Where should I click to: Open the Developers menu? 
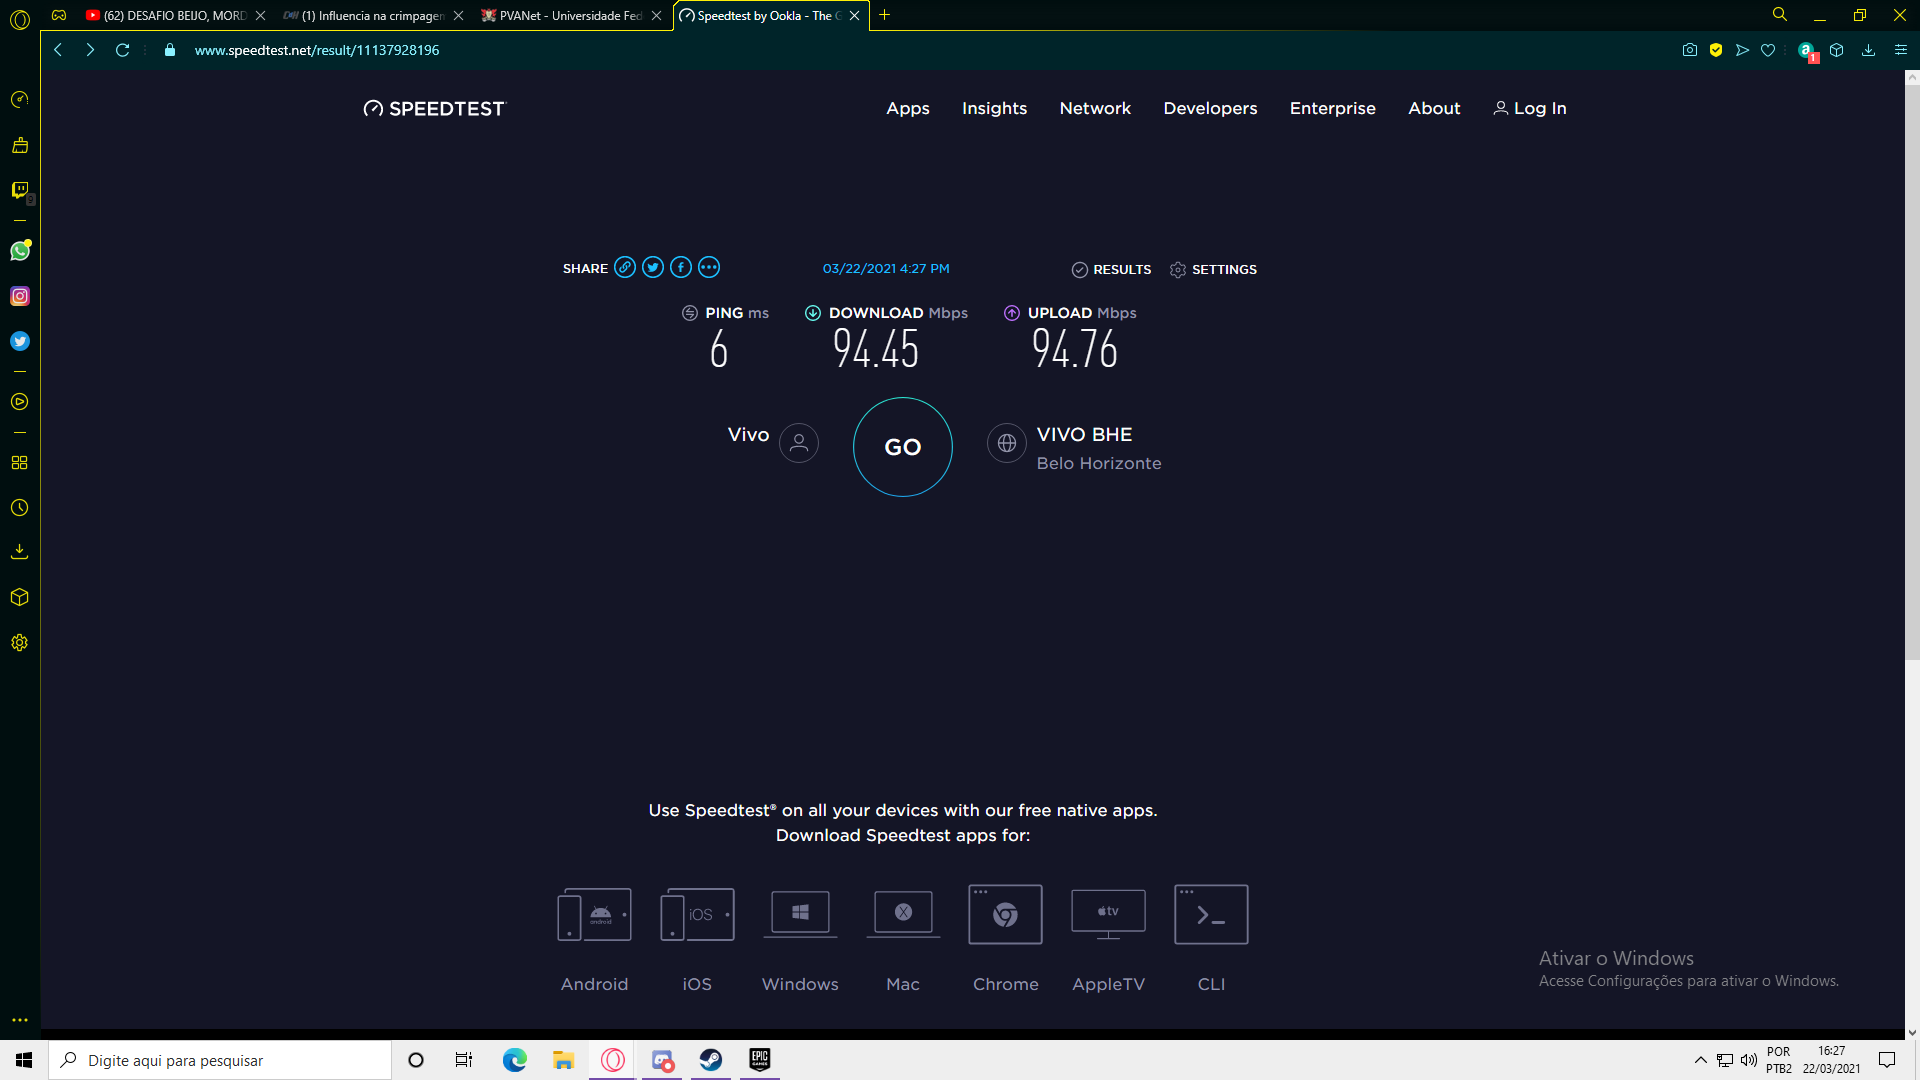click(x=1210, y=108)
